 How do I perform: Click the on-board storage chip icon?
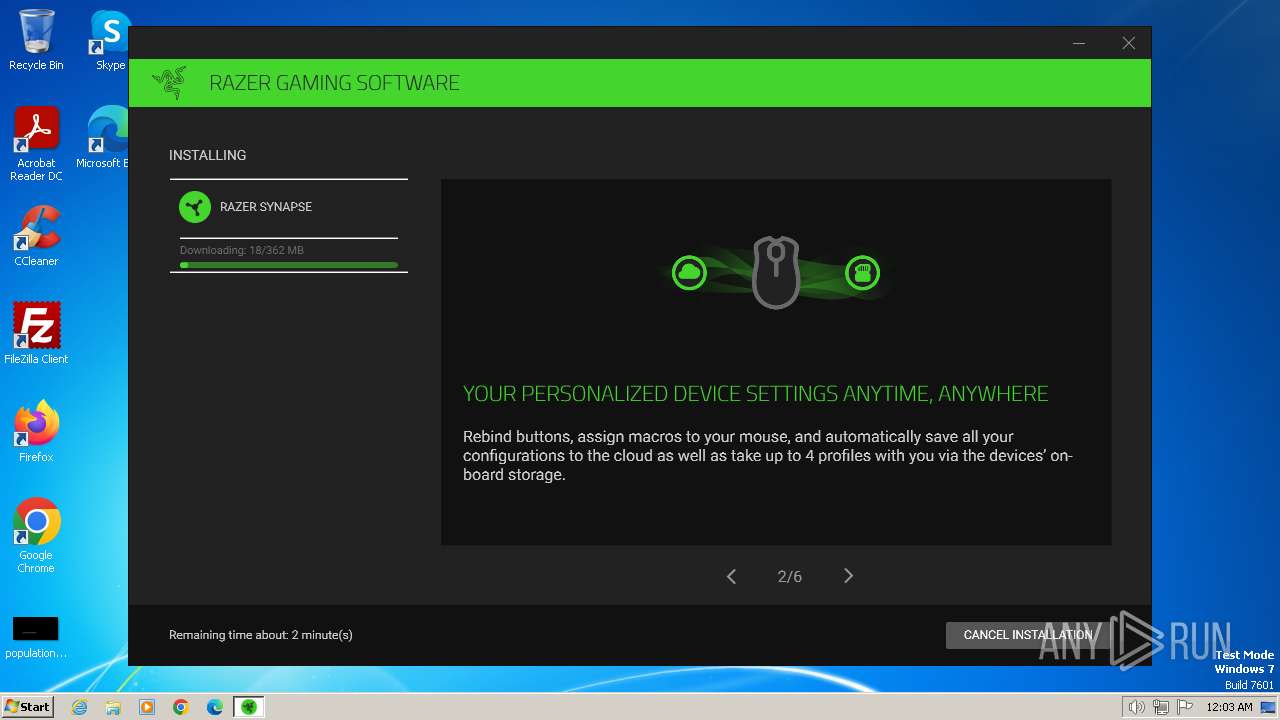862,272
